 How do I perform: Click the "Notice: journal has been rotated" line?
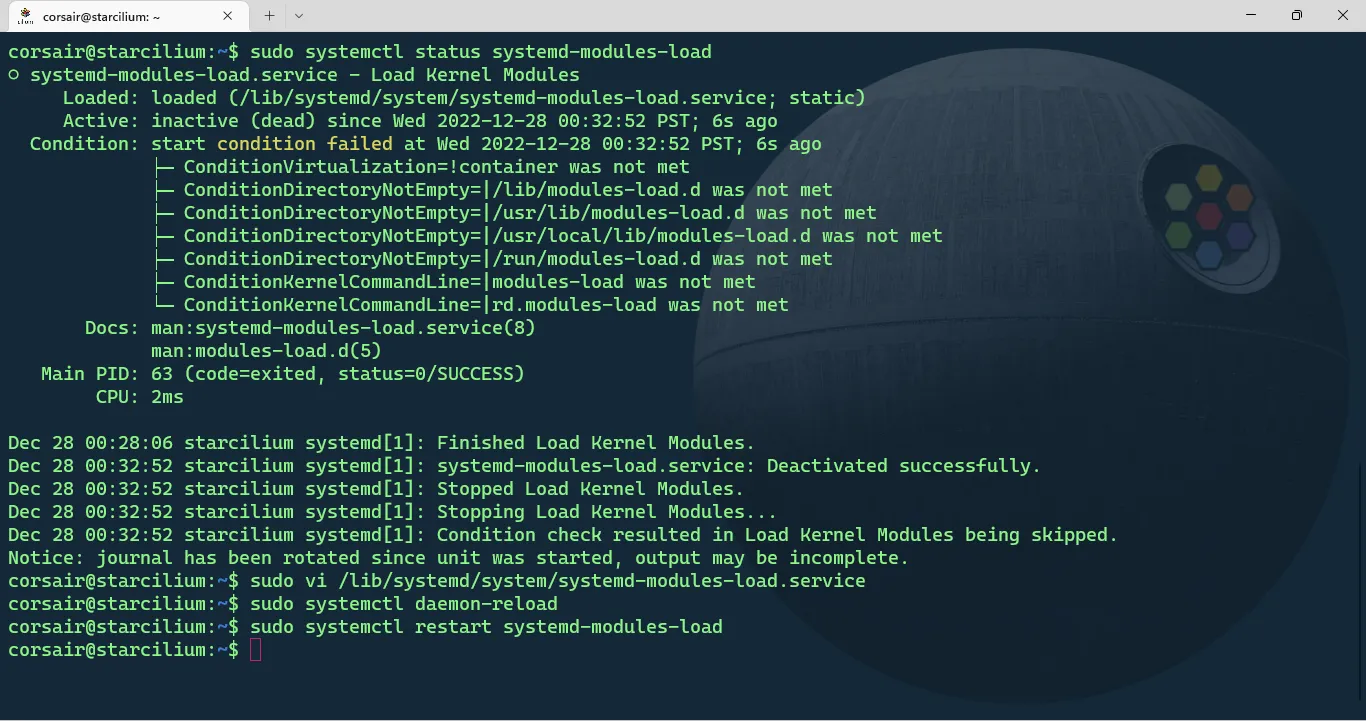coord(458,558)
